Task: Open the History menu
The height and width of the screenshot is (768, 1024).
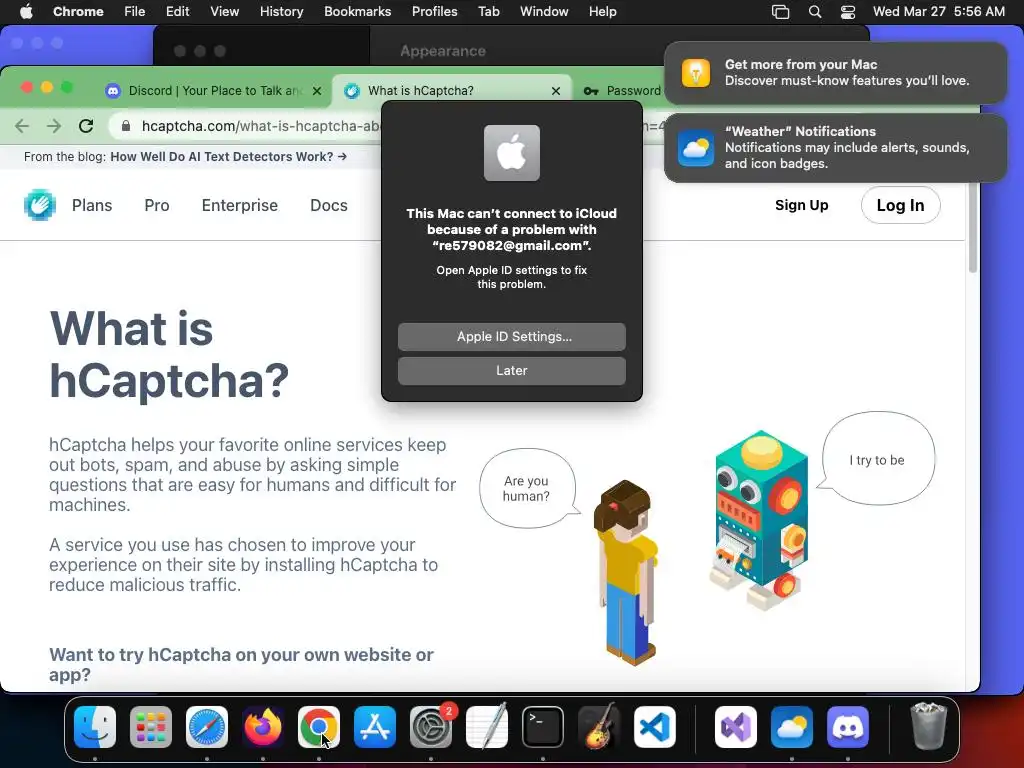Action: click(281, 11)
